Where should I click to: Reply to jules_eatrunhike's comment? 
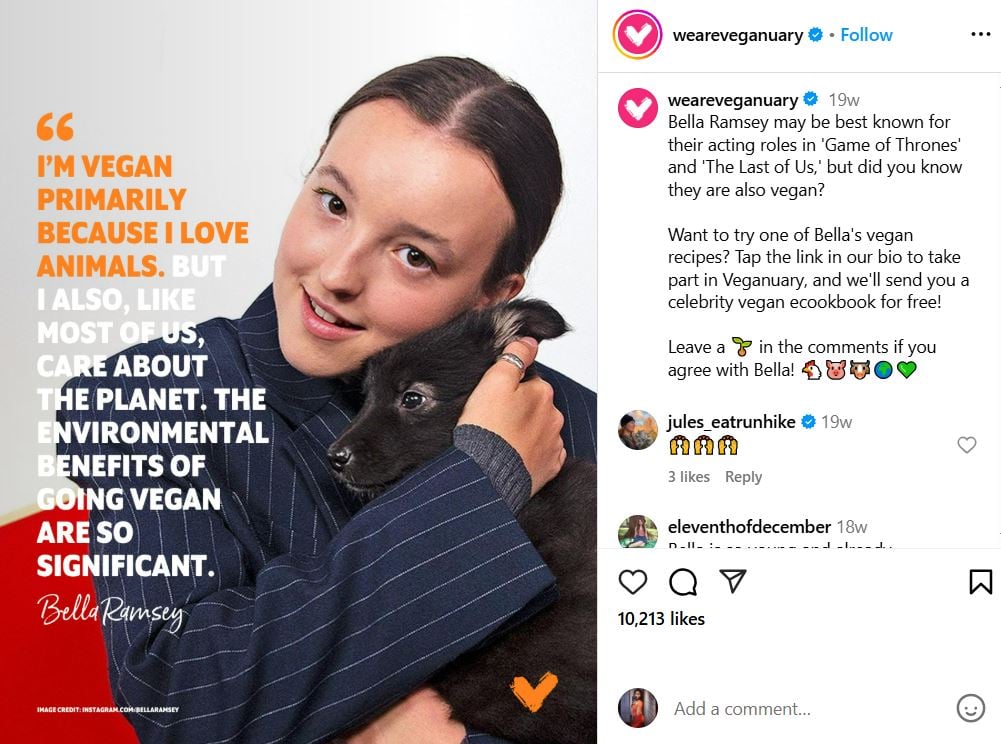click(743, 477)
